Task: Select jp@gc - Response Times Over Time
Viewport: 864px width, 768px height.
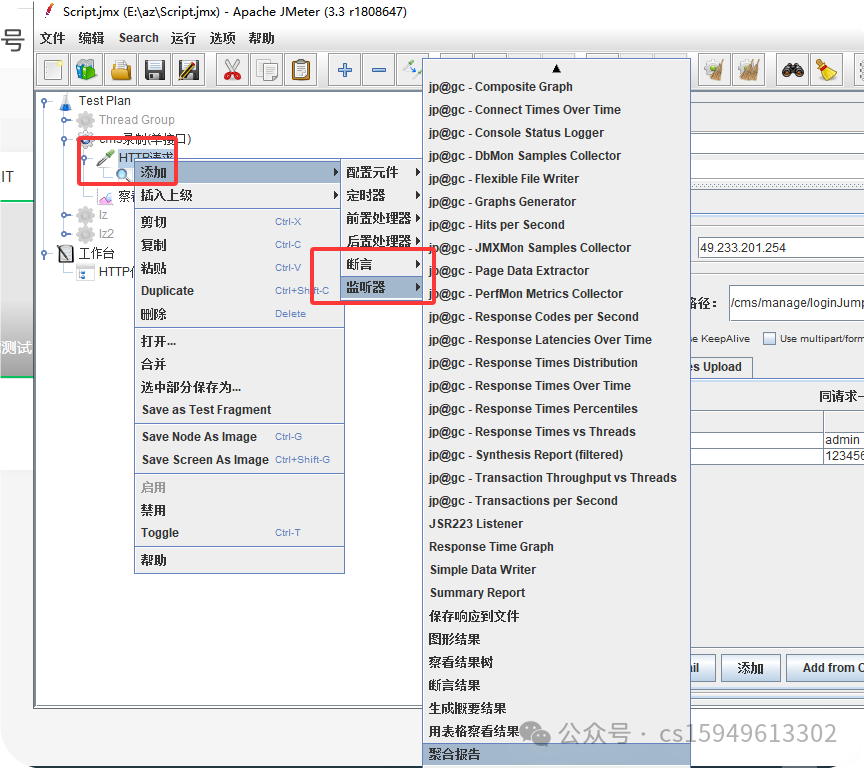Action: [557, 386]
